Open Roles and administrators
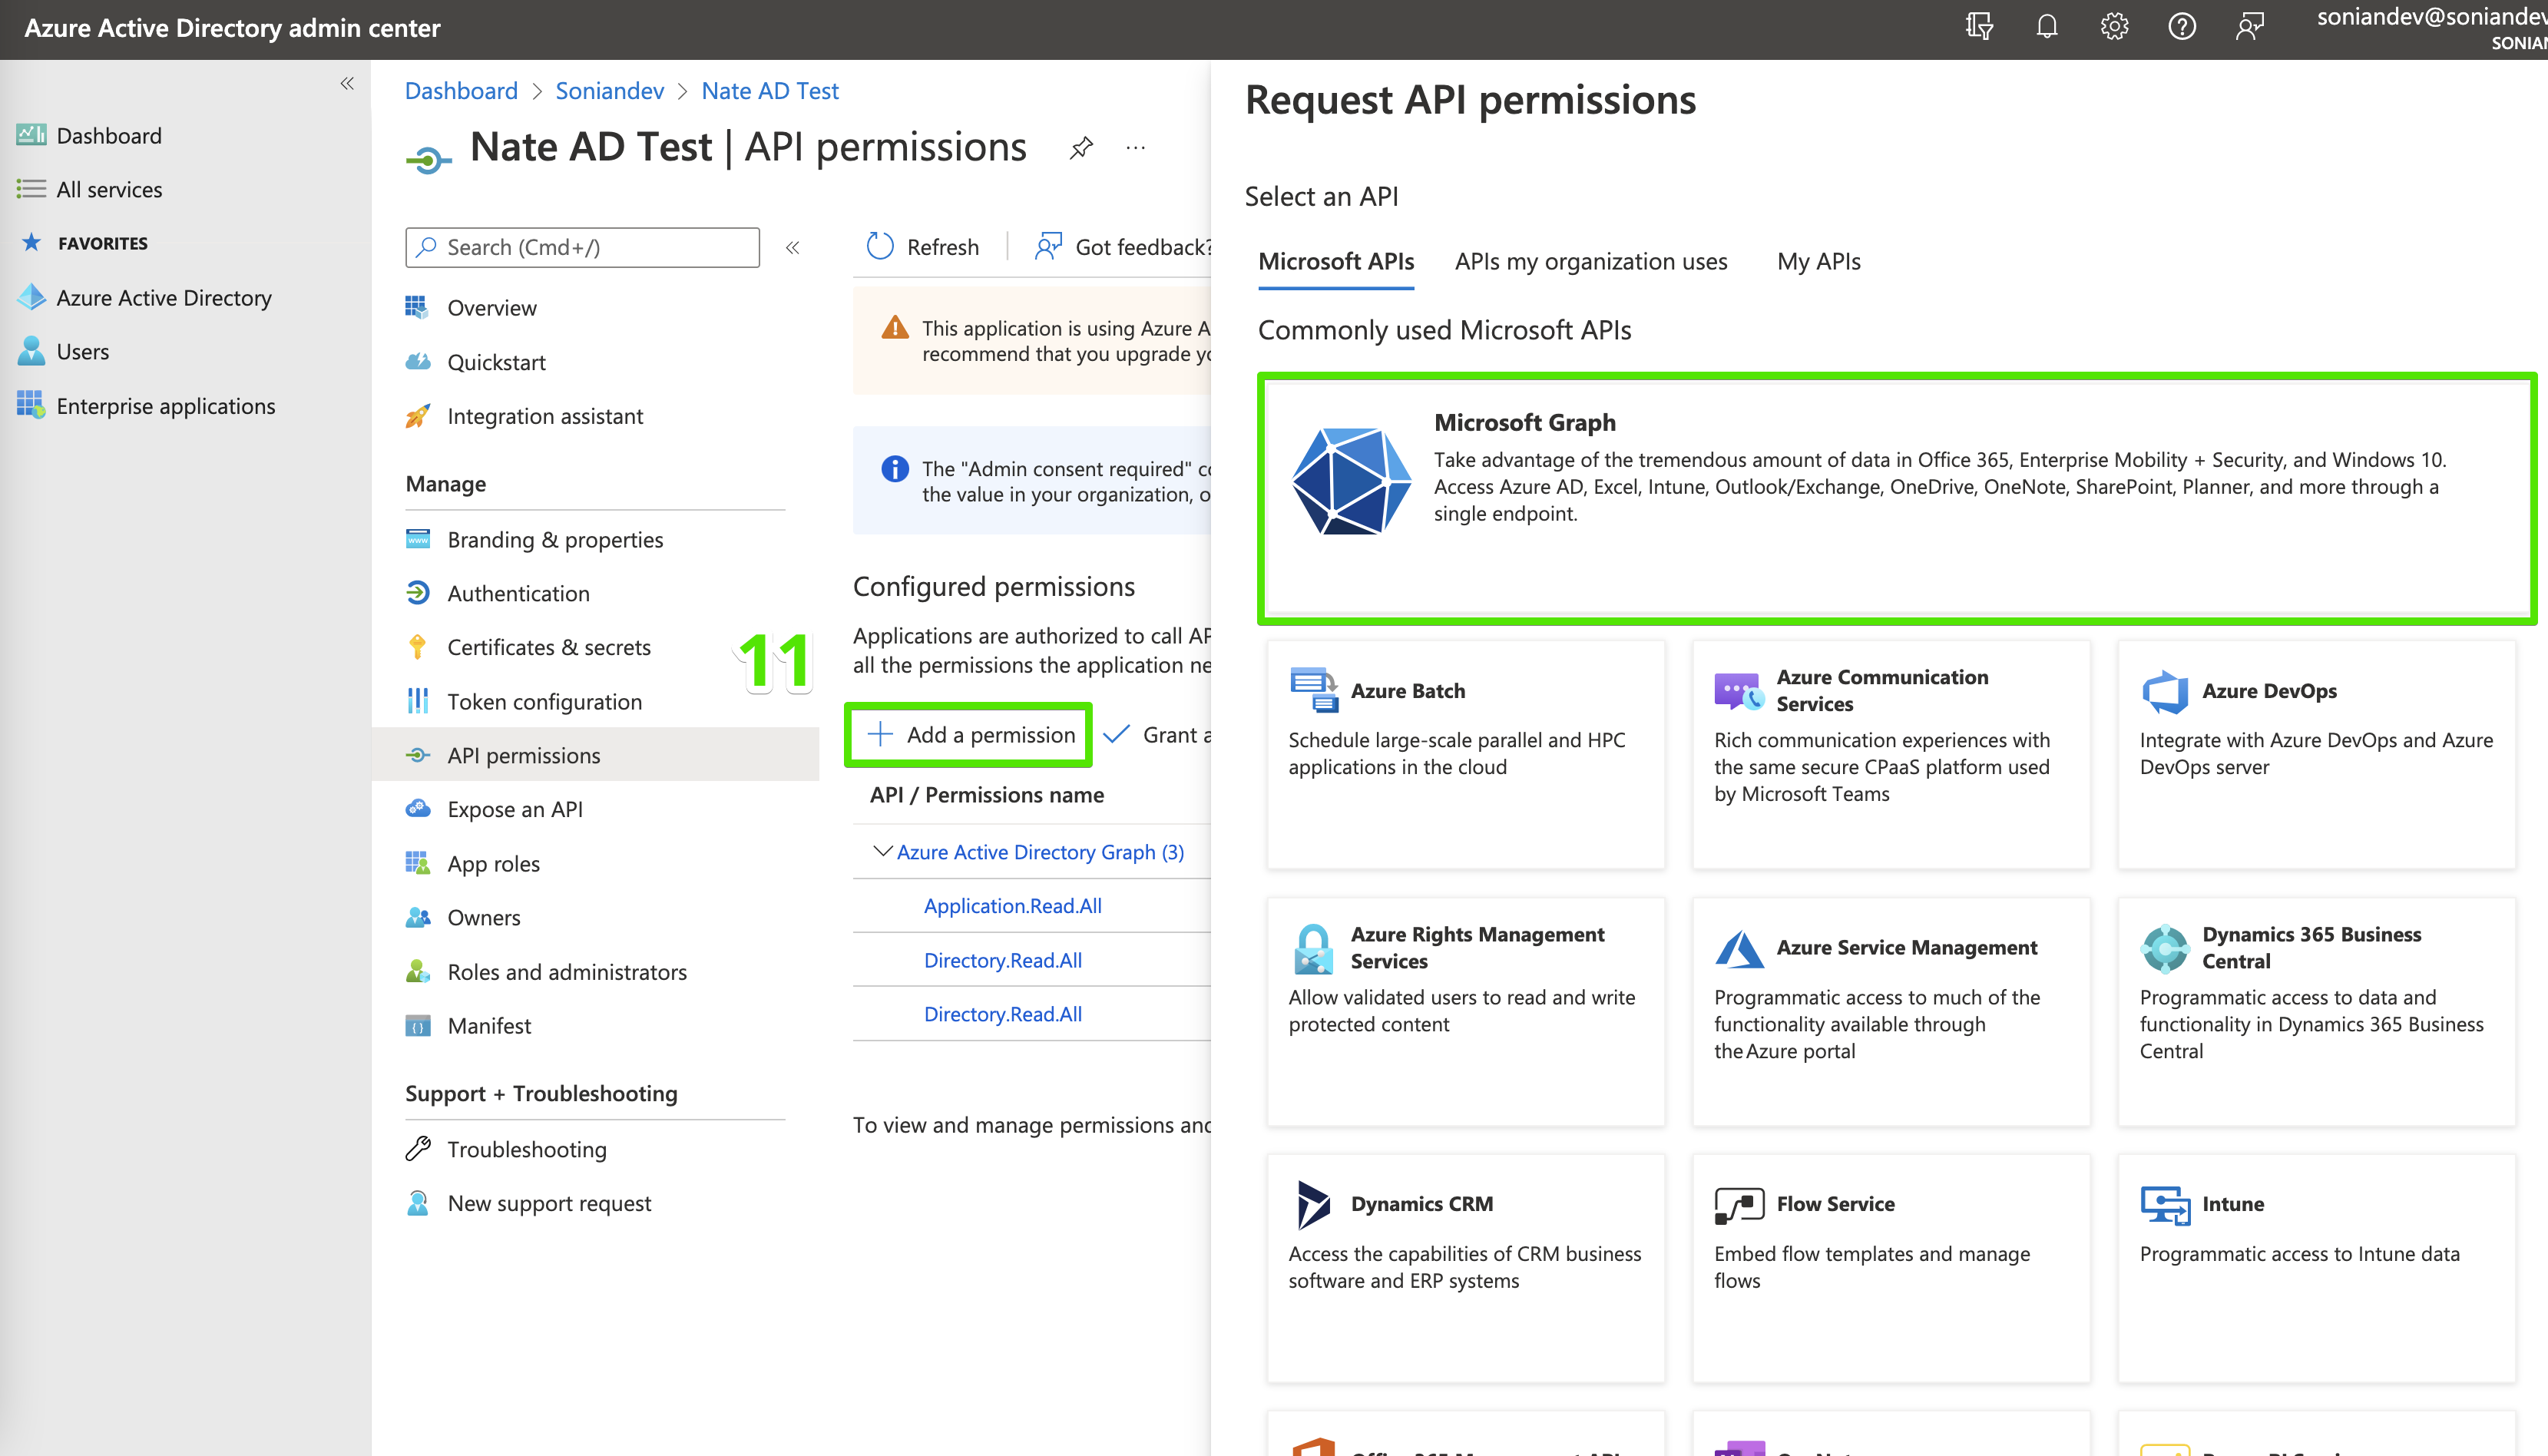The height and width of the screenshot is (1456, 2548). (x=567, y=971)
